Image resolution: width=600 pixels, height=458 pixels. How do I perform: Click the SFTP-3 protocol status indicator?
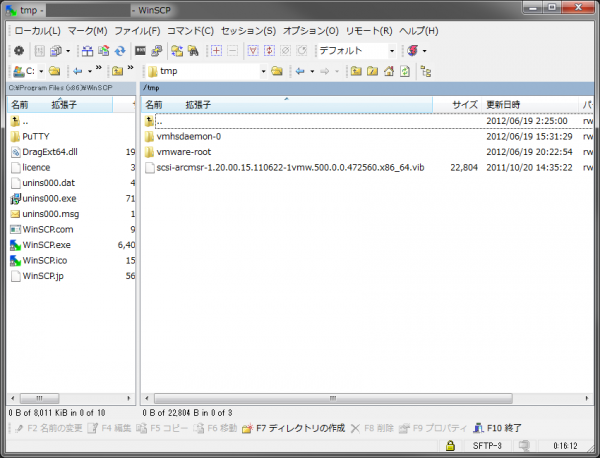coord(487,446)
